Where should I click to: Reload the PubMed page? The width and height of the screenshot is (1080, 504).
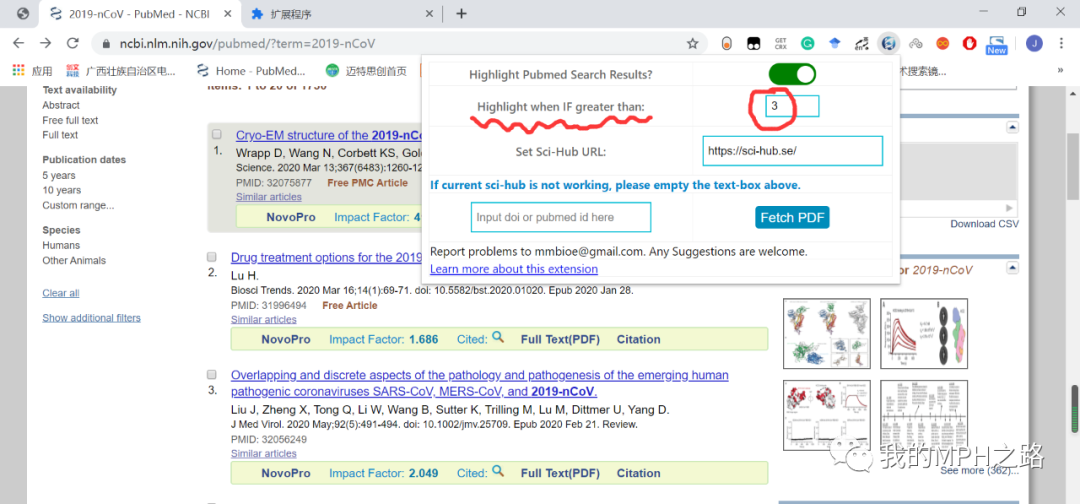72,43
